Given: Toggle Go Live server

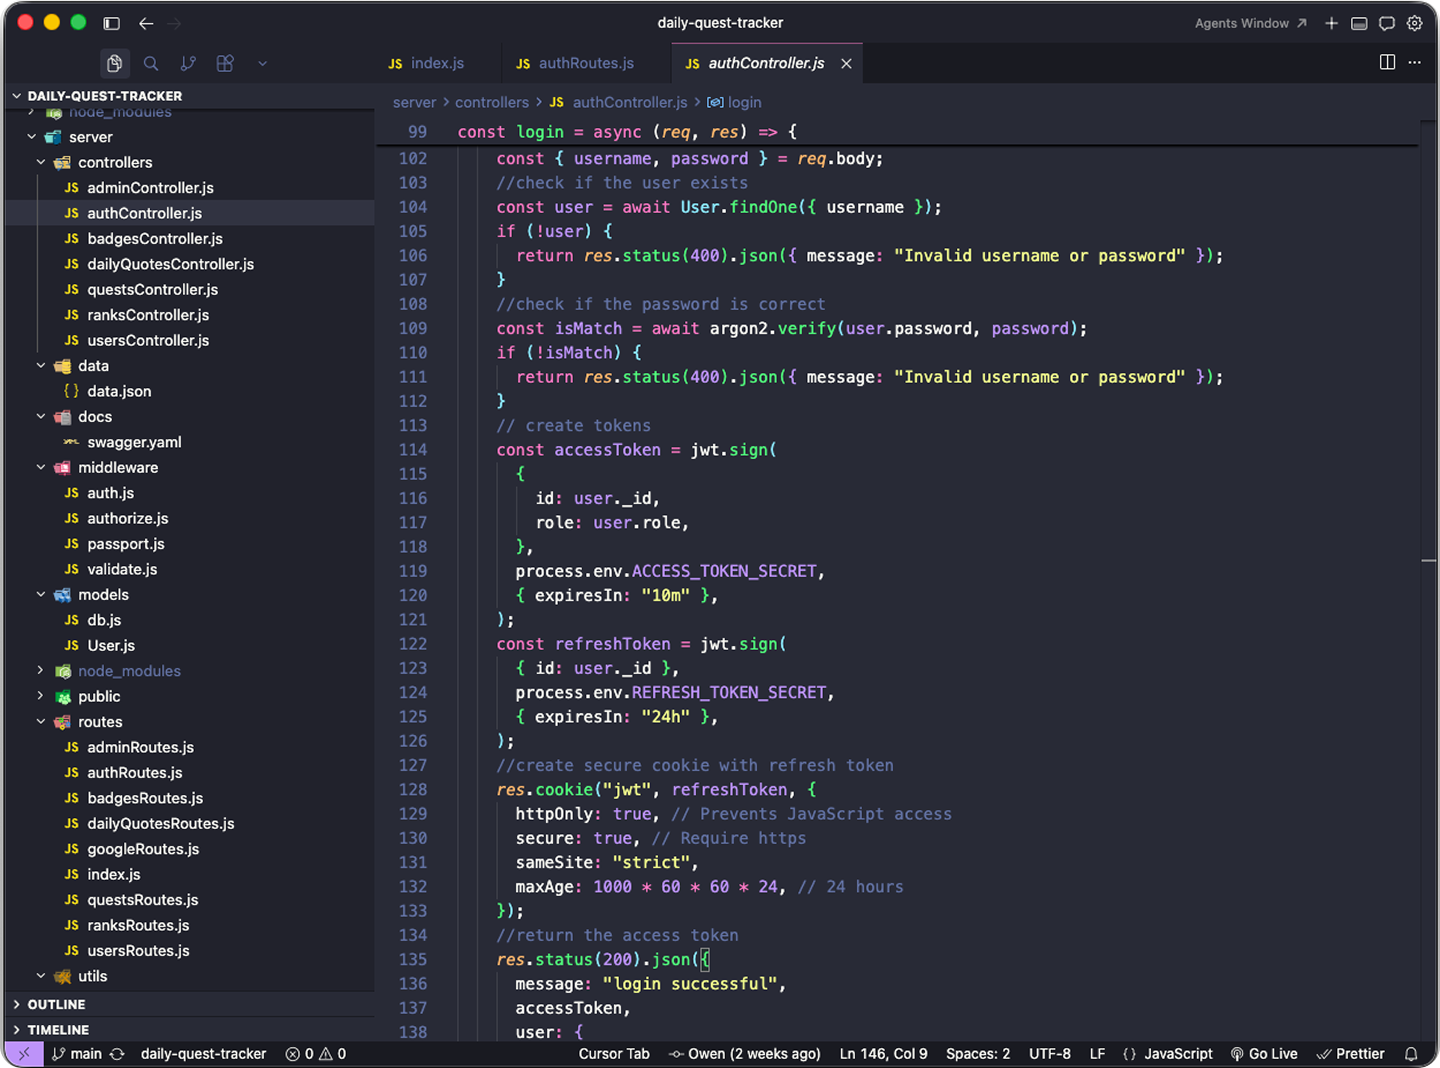Looking at the screenshot, I should [x=1264, y=1054].
